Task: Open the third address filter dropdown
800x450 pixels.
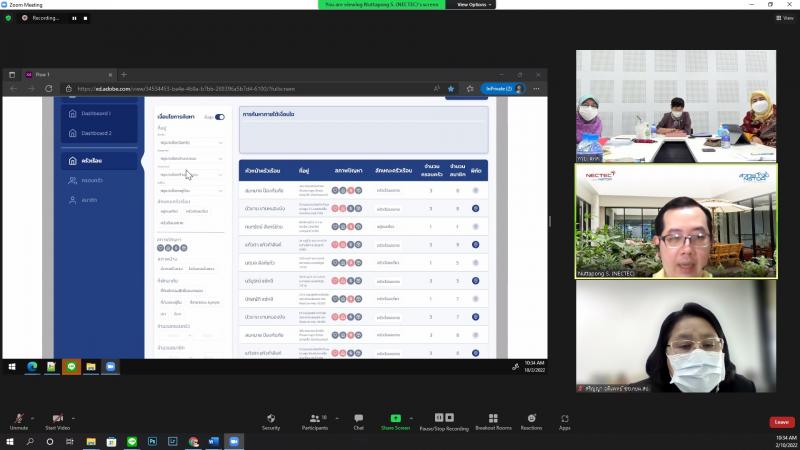Action: [x=191, y=174]
